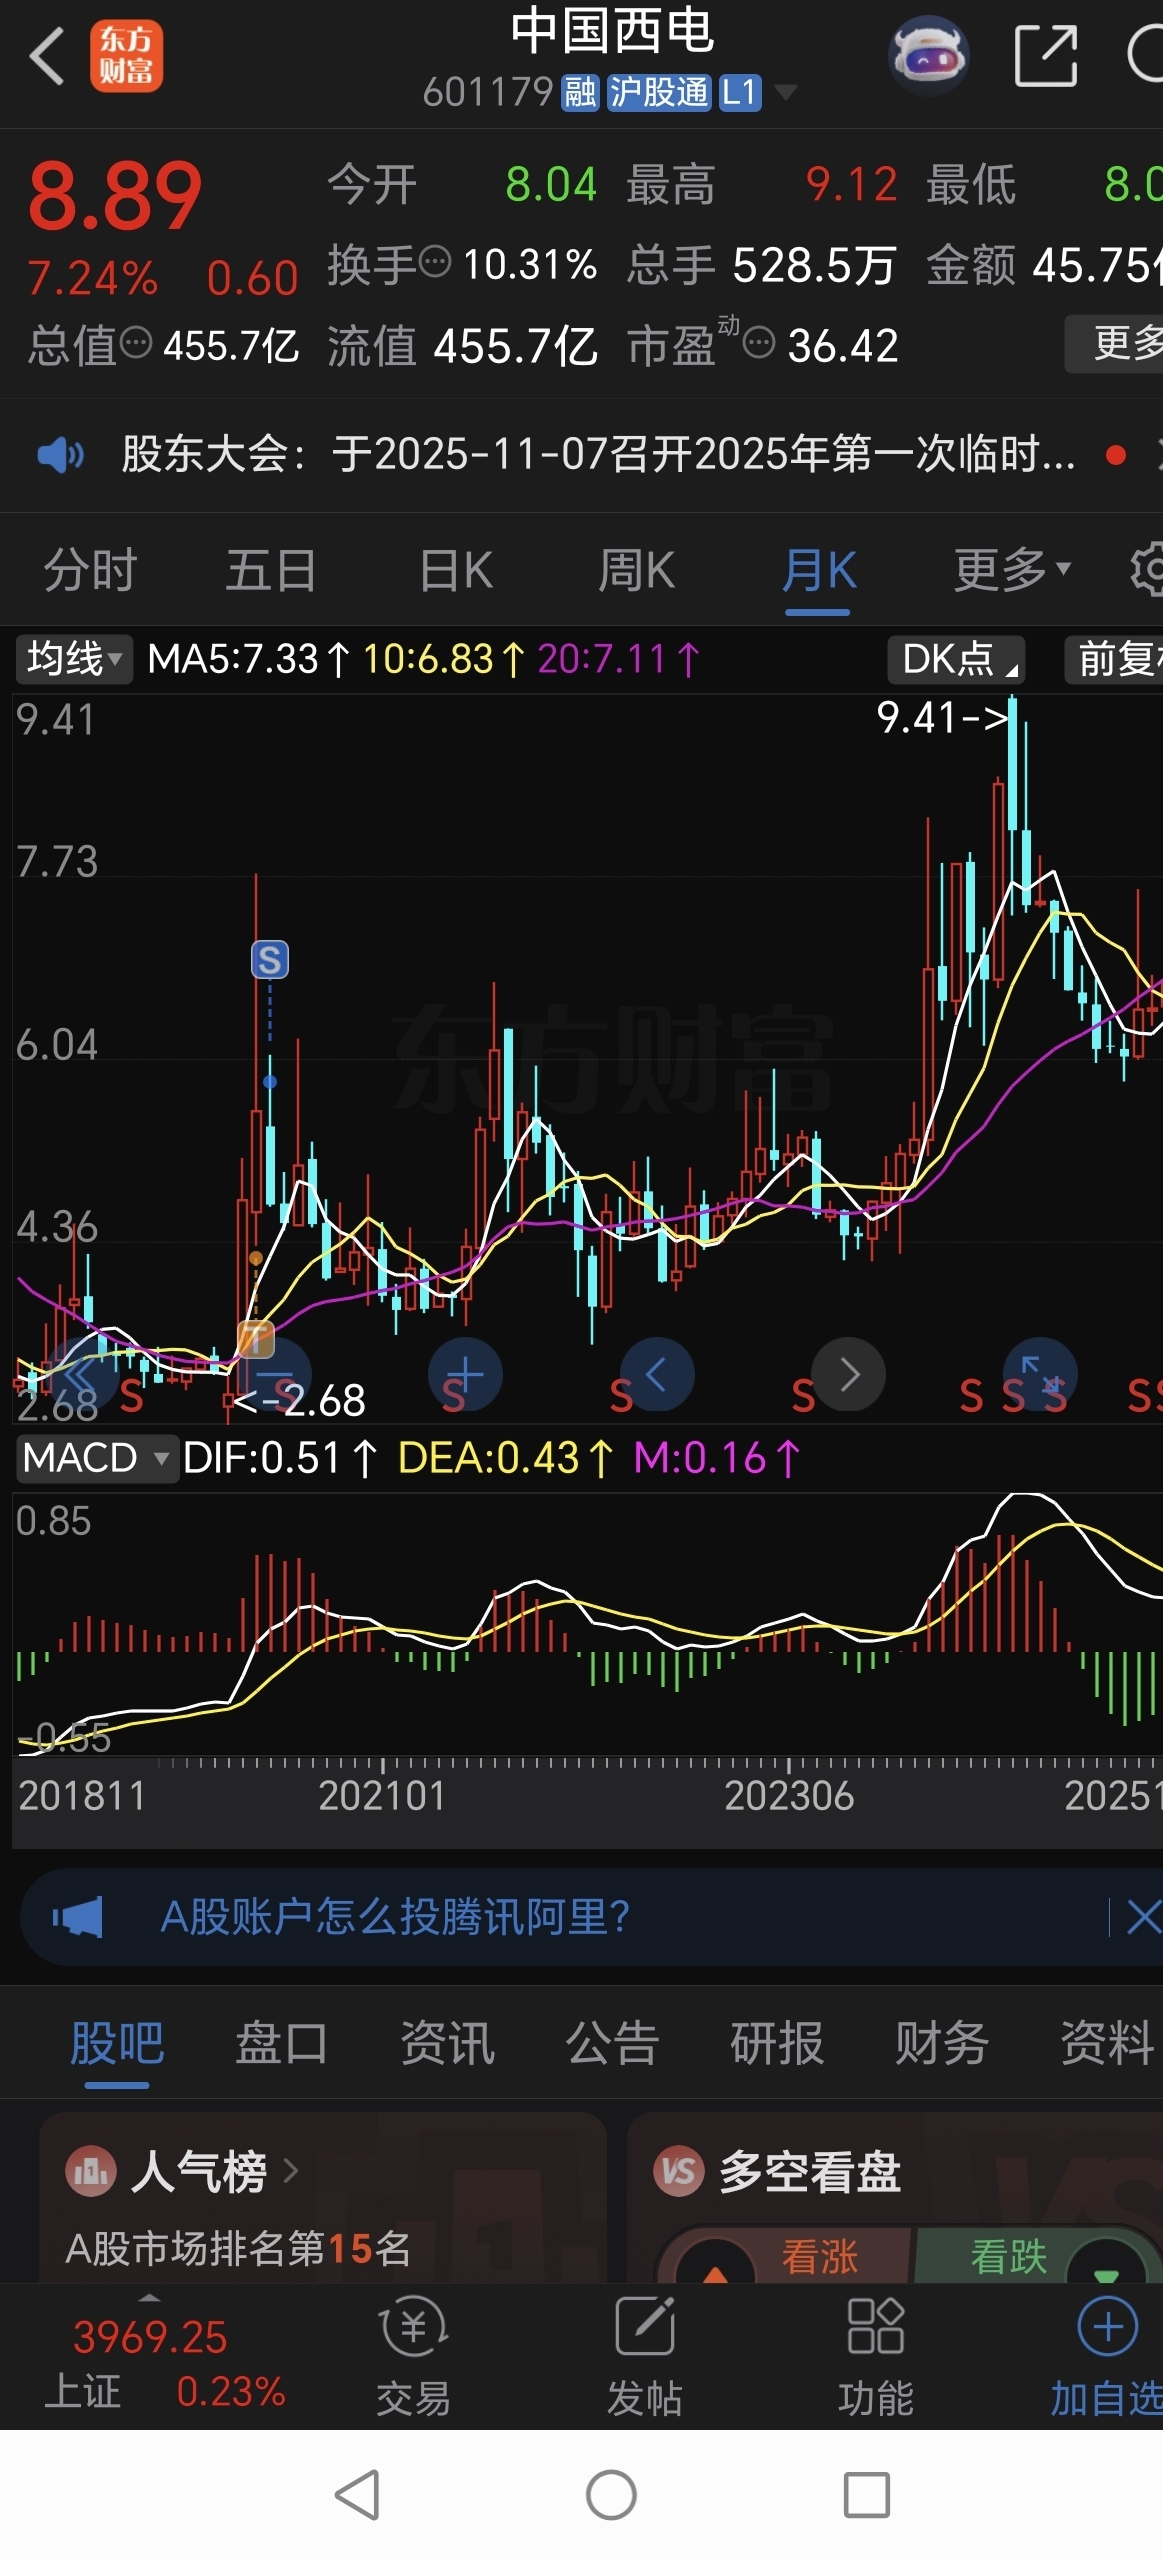Open the Eastmoney app logo

pos(126,56)
